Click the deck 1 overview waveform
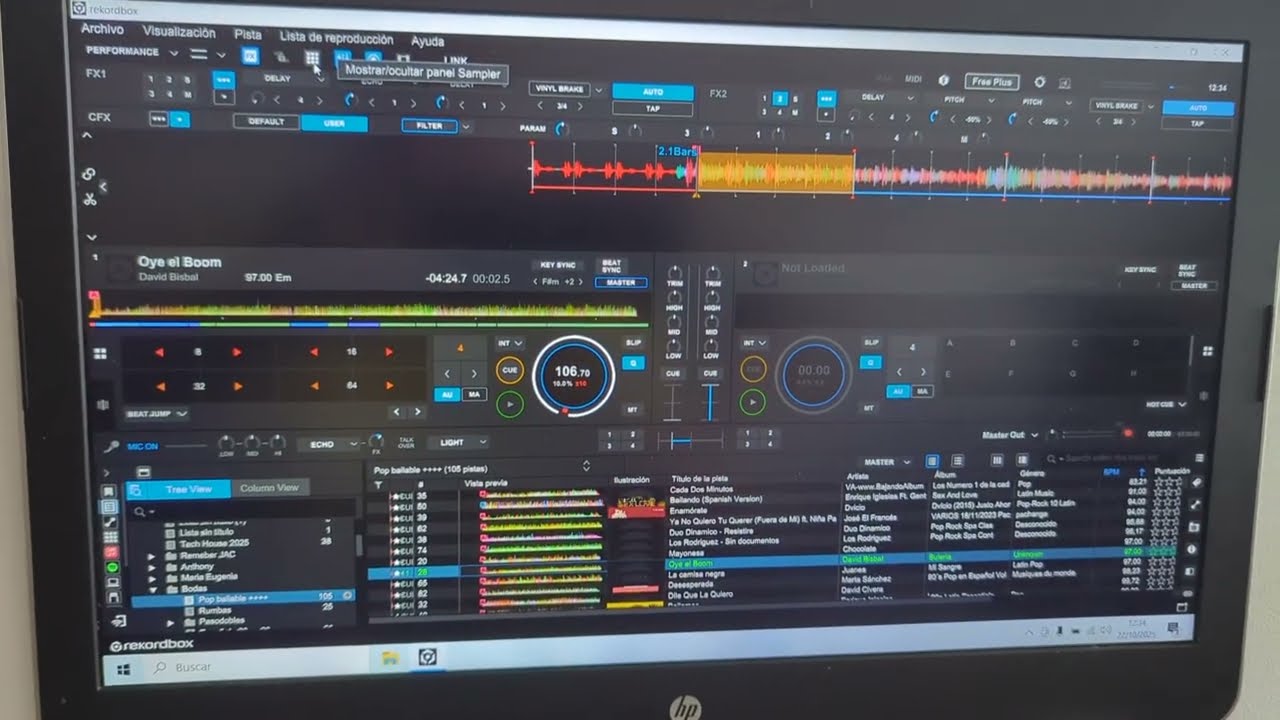Image resolution: width=1280 pixels, height=720 pixels. coord(368,308)
